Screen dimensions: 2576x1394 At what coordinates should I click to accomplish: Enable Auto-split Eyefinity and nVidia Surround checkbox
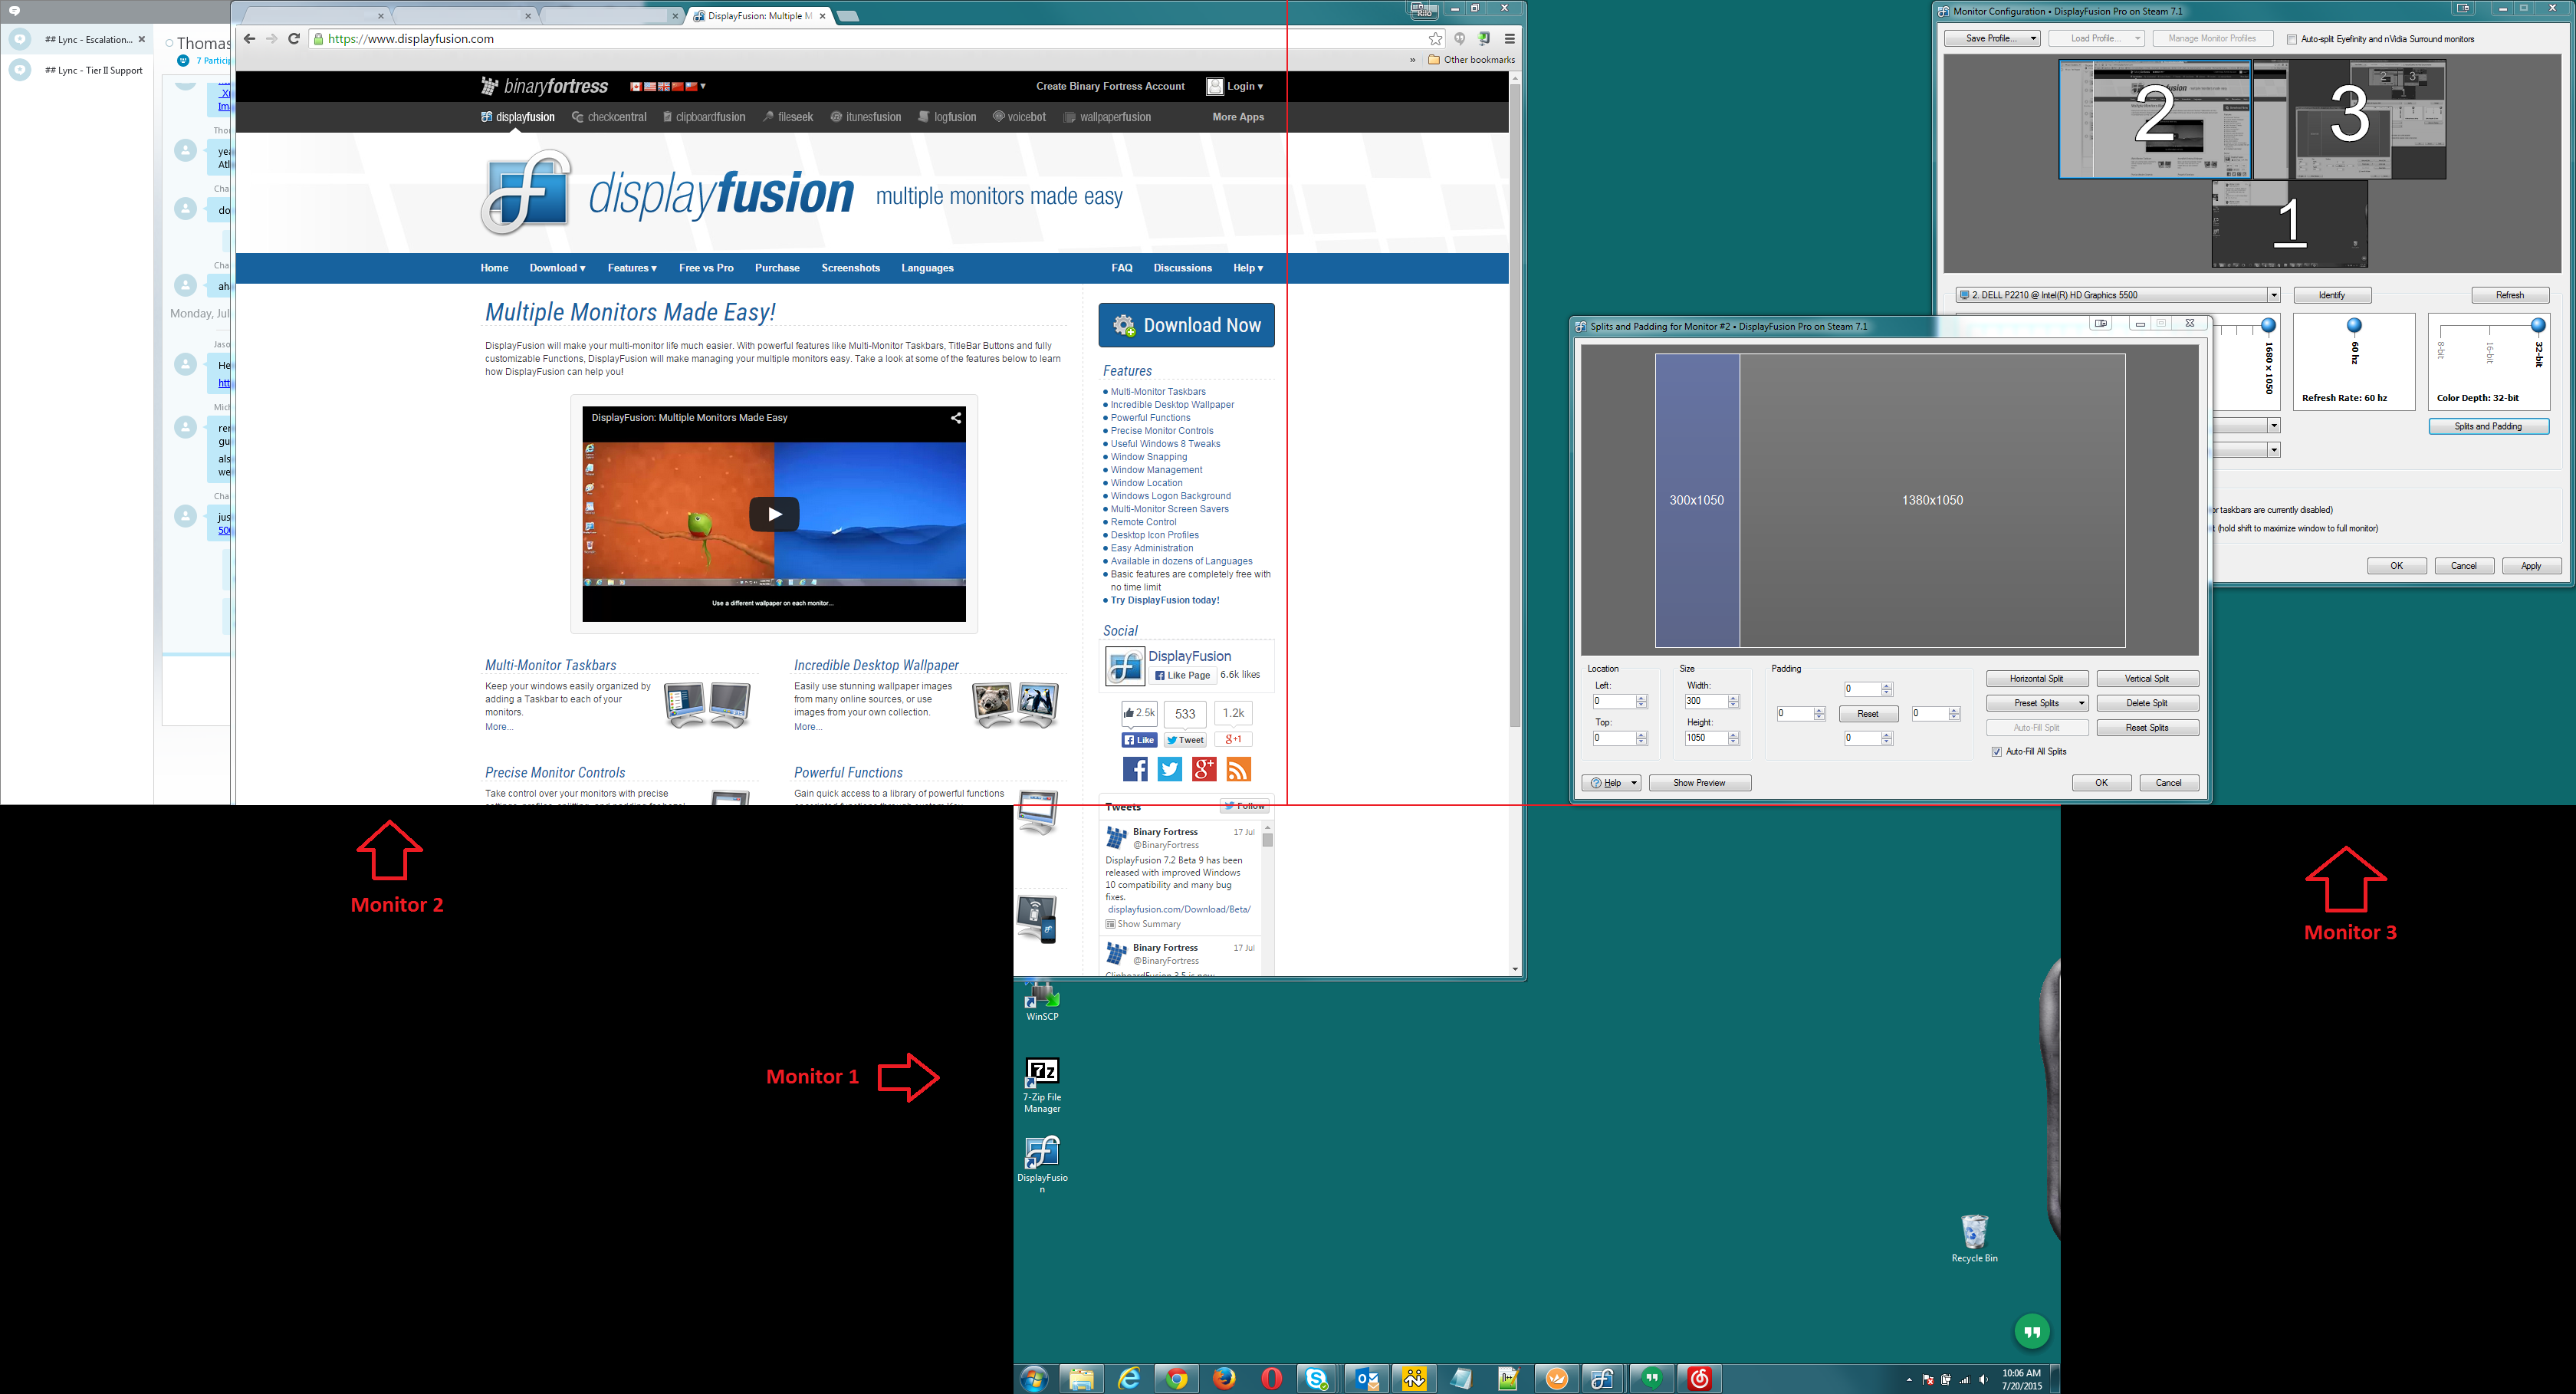pos(2292,39)
